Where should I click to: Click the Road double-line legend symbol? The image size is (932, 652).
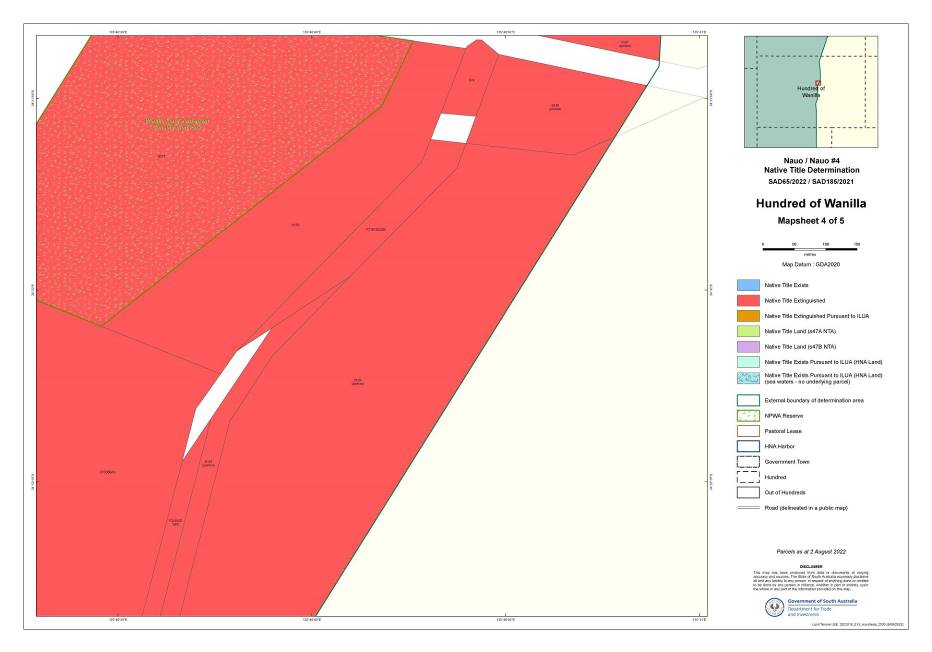[748, 508]
